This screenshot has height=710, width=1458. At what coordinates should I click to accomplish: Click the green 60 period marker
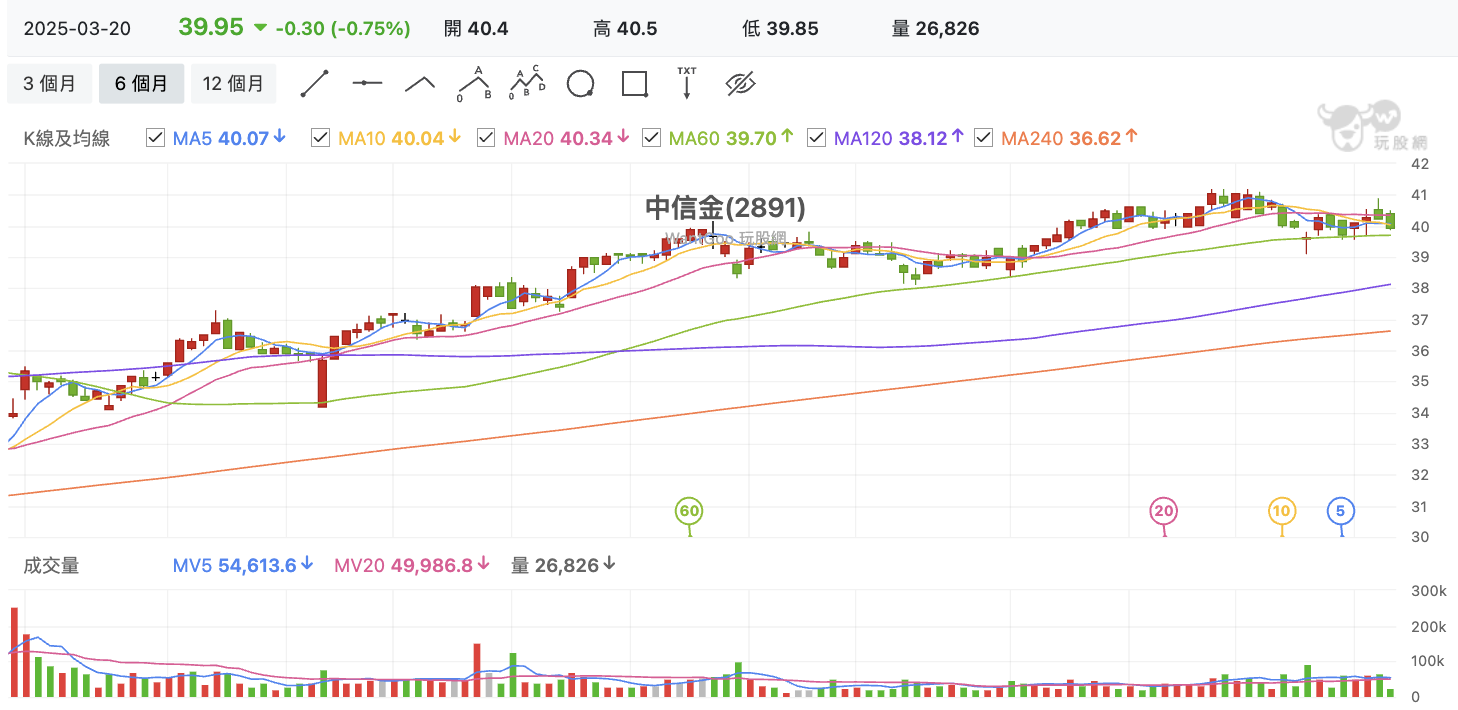click(689, 511)
